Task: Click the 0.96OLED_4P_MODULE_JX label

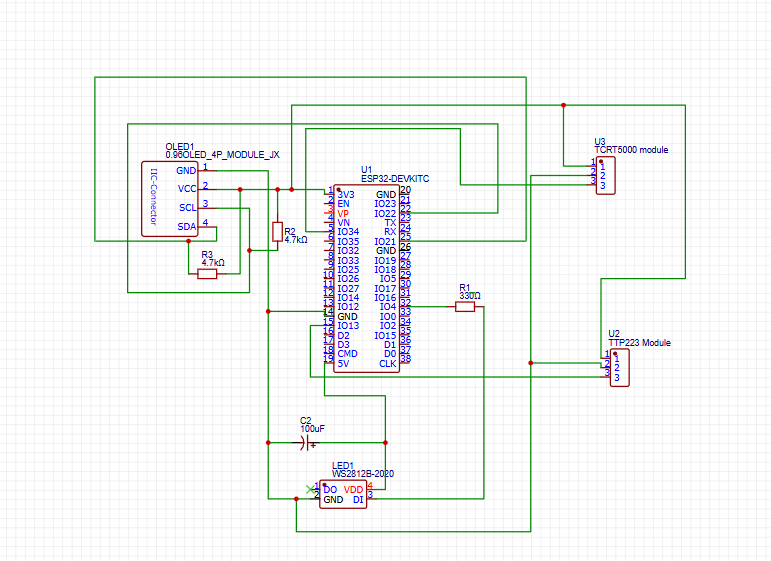Action: 222,156
